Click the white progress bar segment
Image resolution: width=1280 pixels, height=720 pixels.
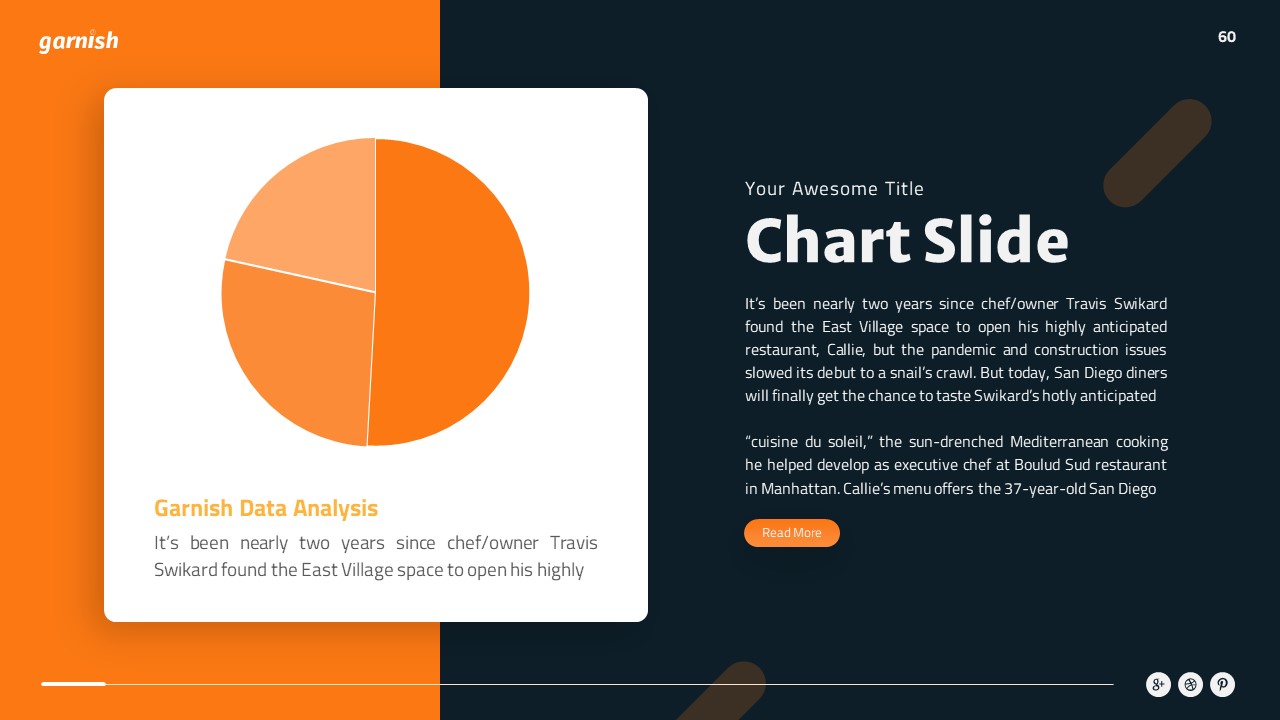73,684
